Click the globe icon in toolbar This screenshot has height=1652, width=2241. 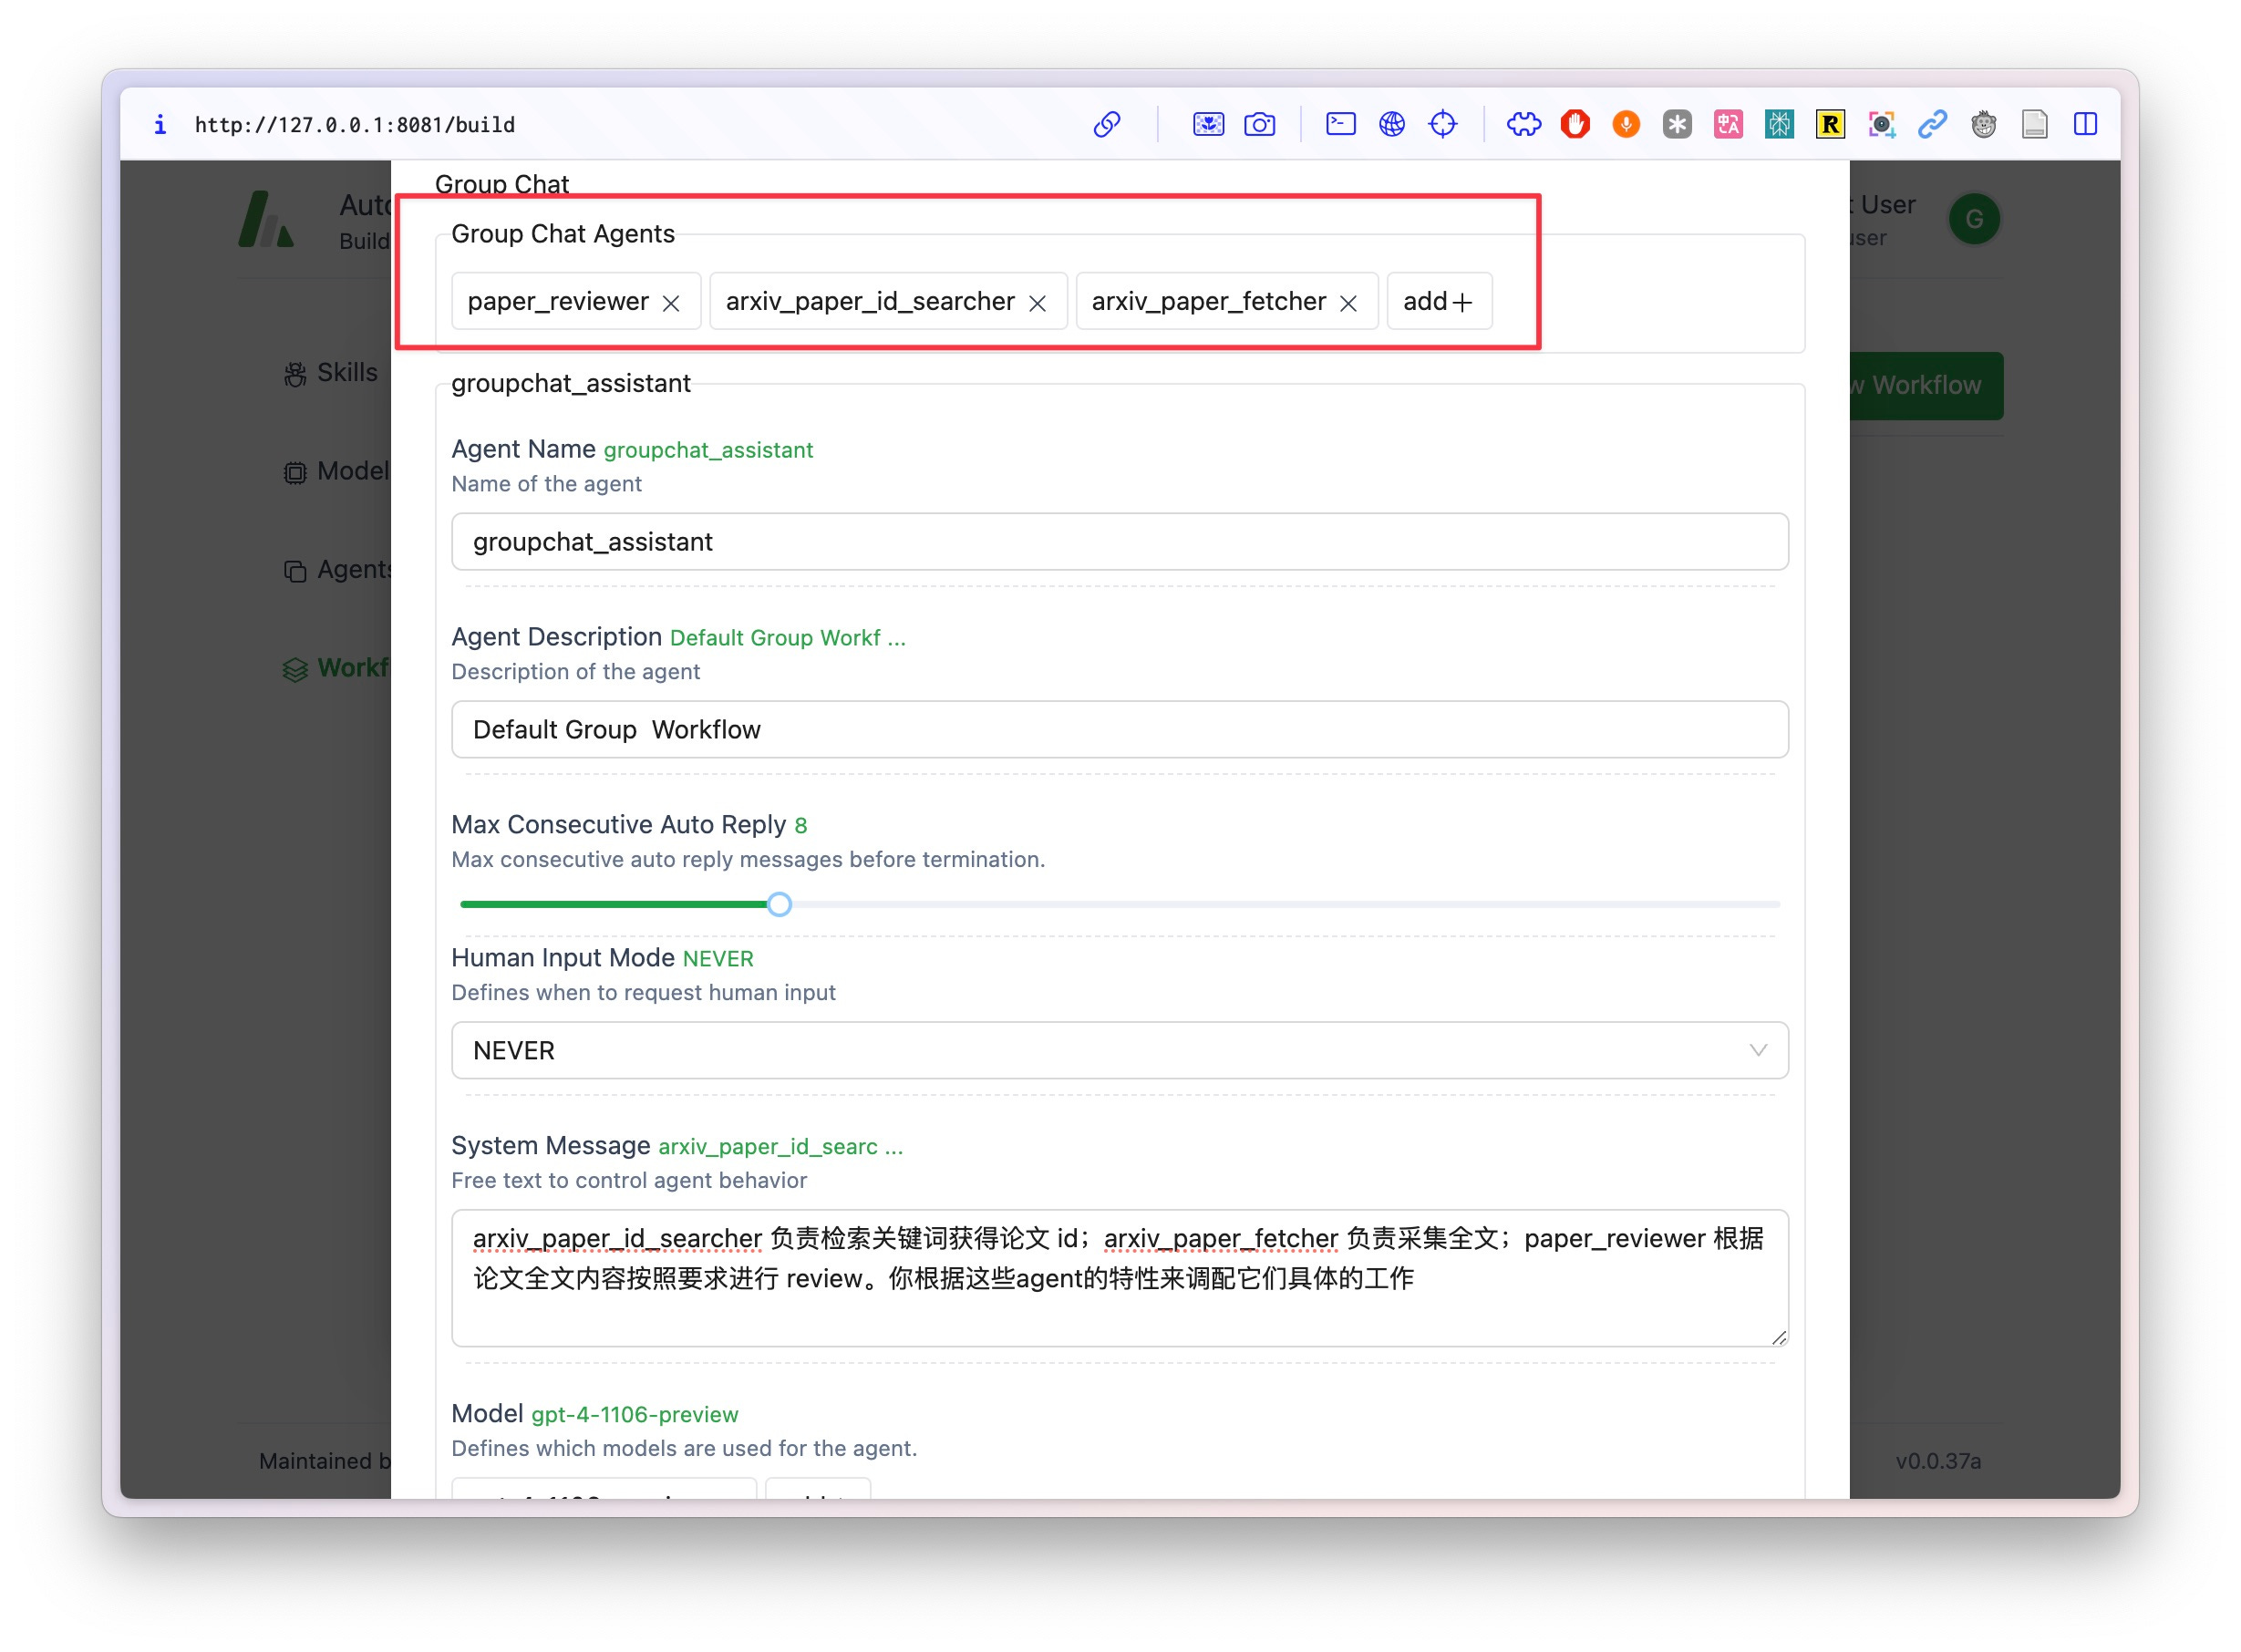[x=1391, y=124]
